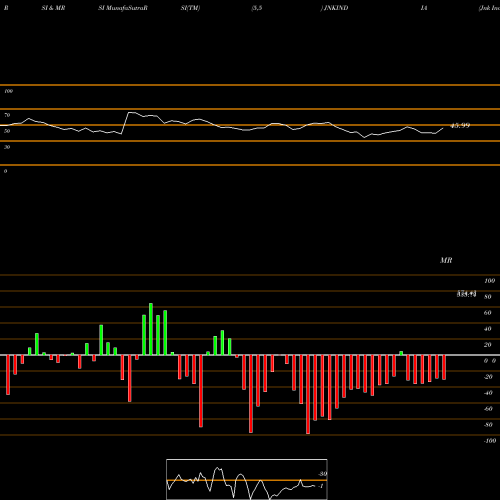Click the last red MR histogram bar
500x500 pixels.
pyautogui.click(x=444, y=367)
